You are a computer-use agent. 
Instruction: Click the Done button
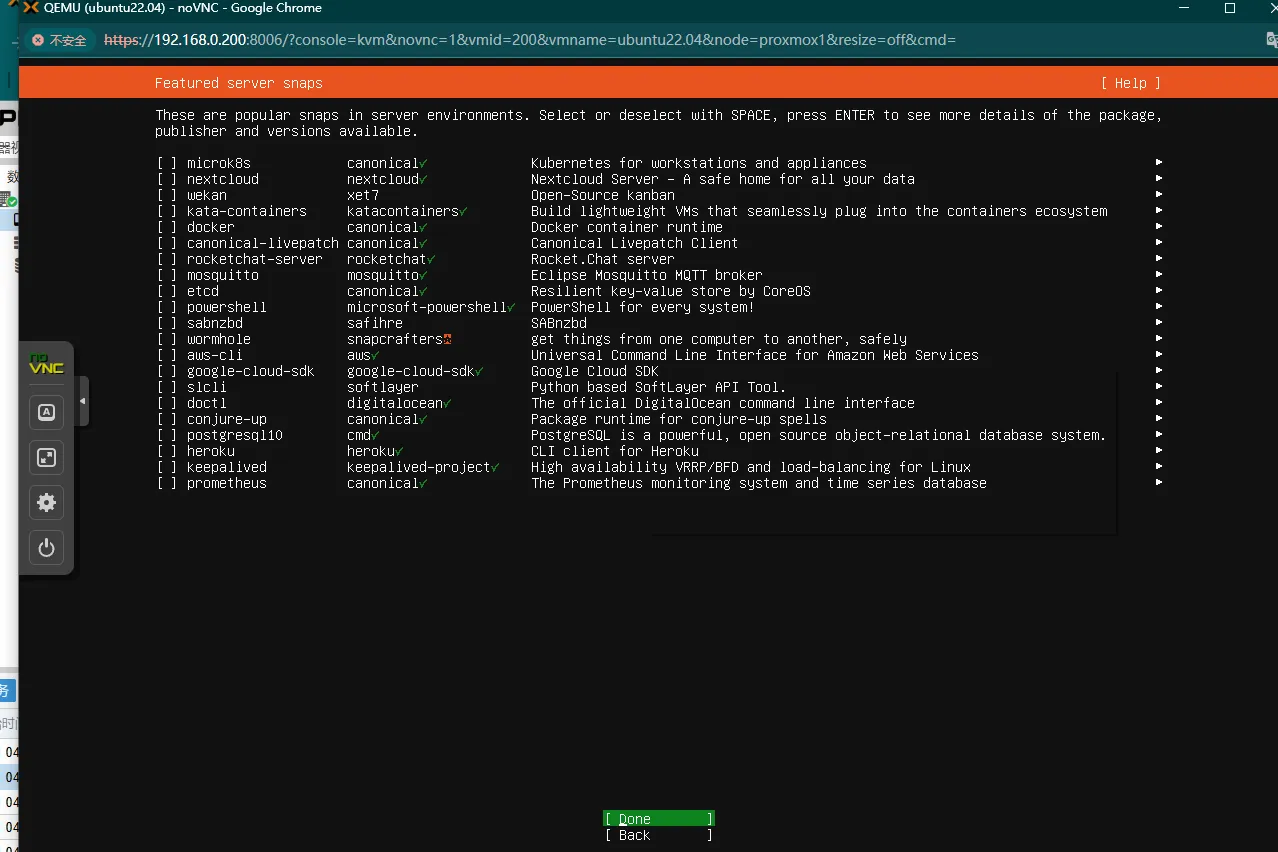coord(659,819)
